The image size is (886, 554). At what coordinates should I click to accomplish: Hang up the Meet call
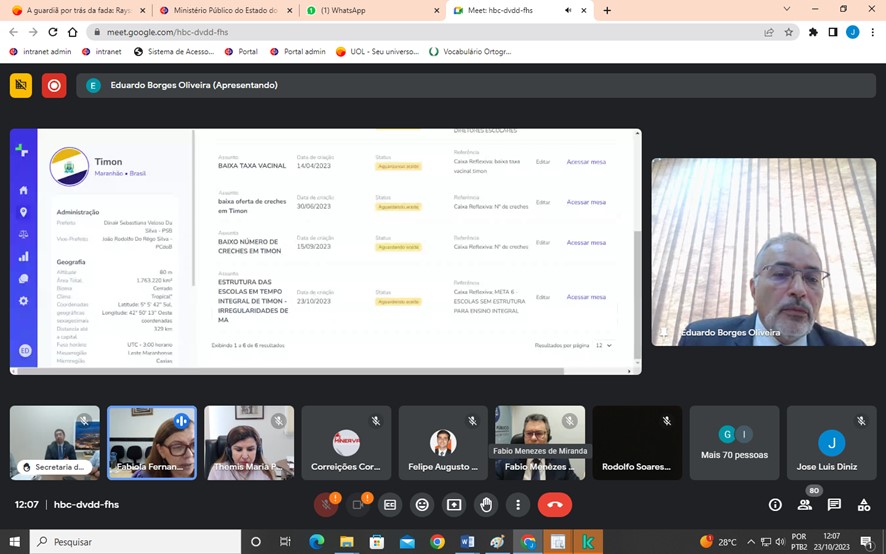555,505
